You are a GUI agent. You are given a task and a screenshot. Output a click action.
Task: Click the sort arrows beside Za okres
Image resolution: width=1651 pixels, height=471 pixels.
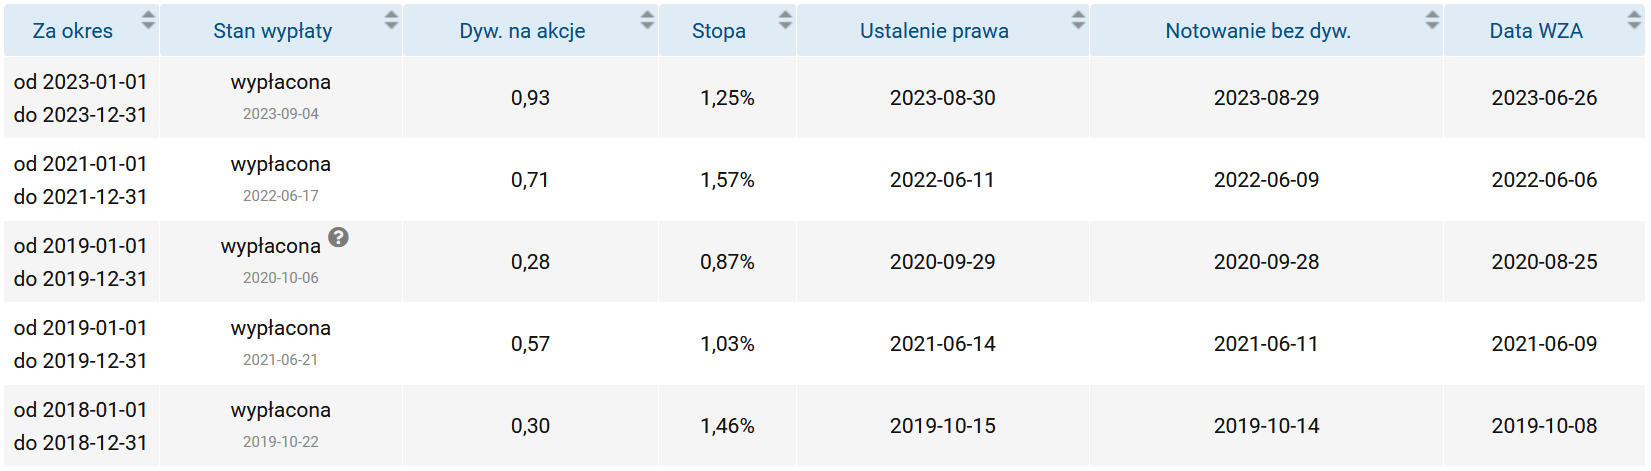[x=148, y=19]
